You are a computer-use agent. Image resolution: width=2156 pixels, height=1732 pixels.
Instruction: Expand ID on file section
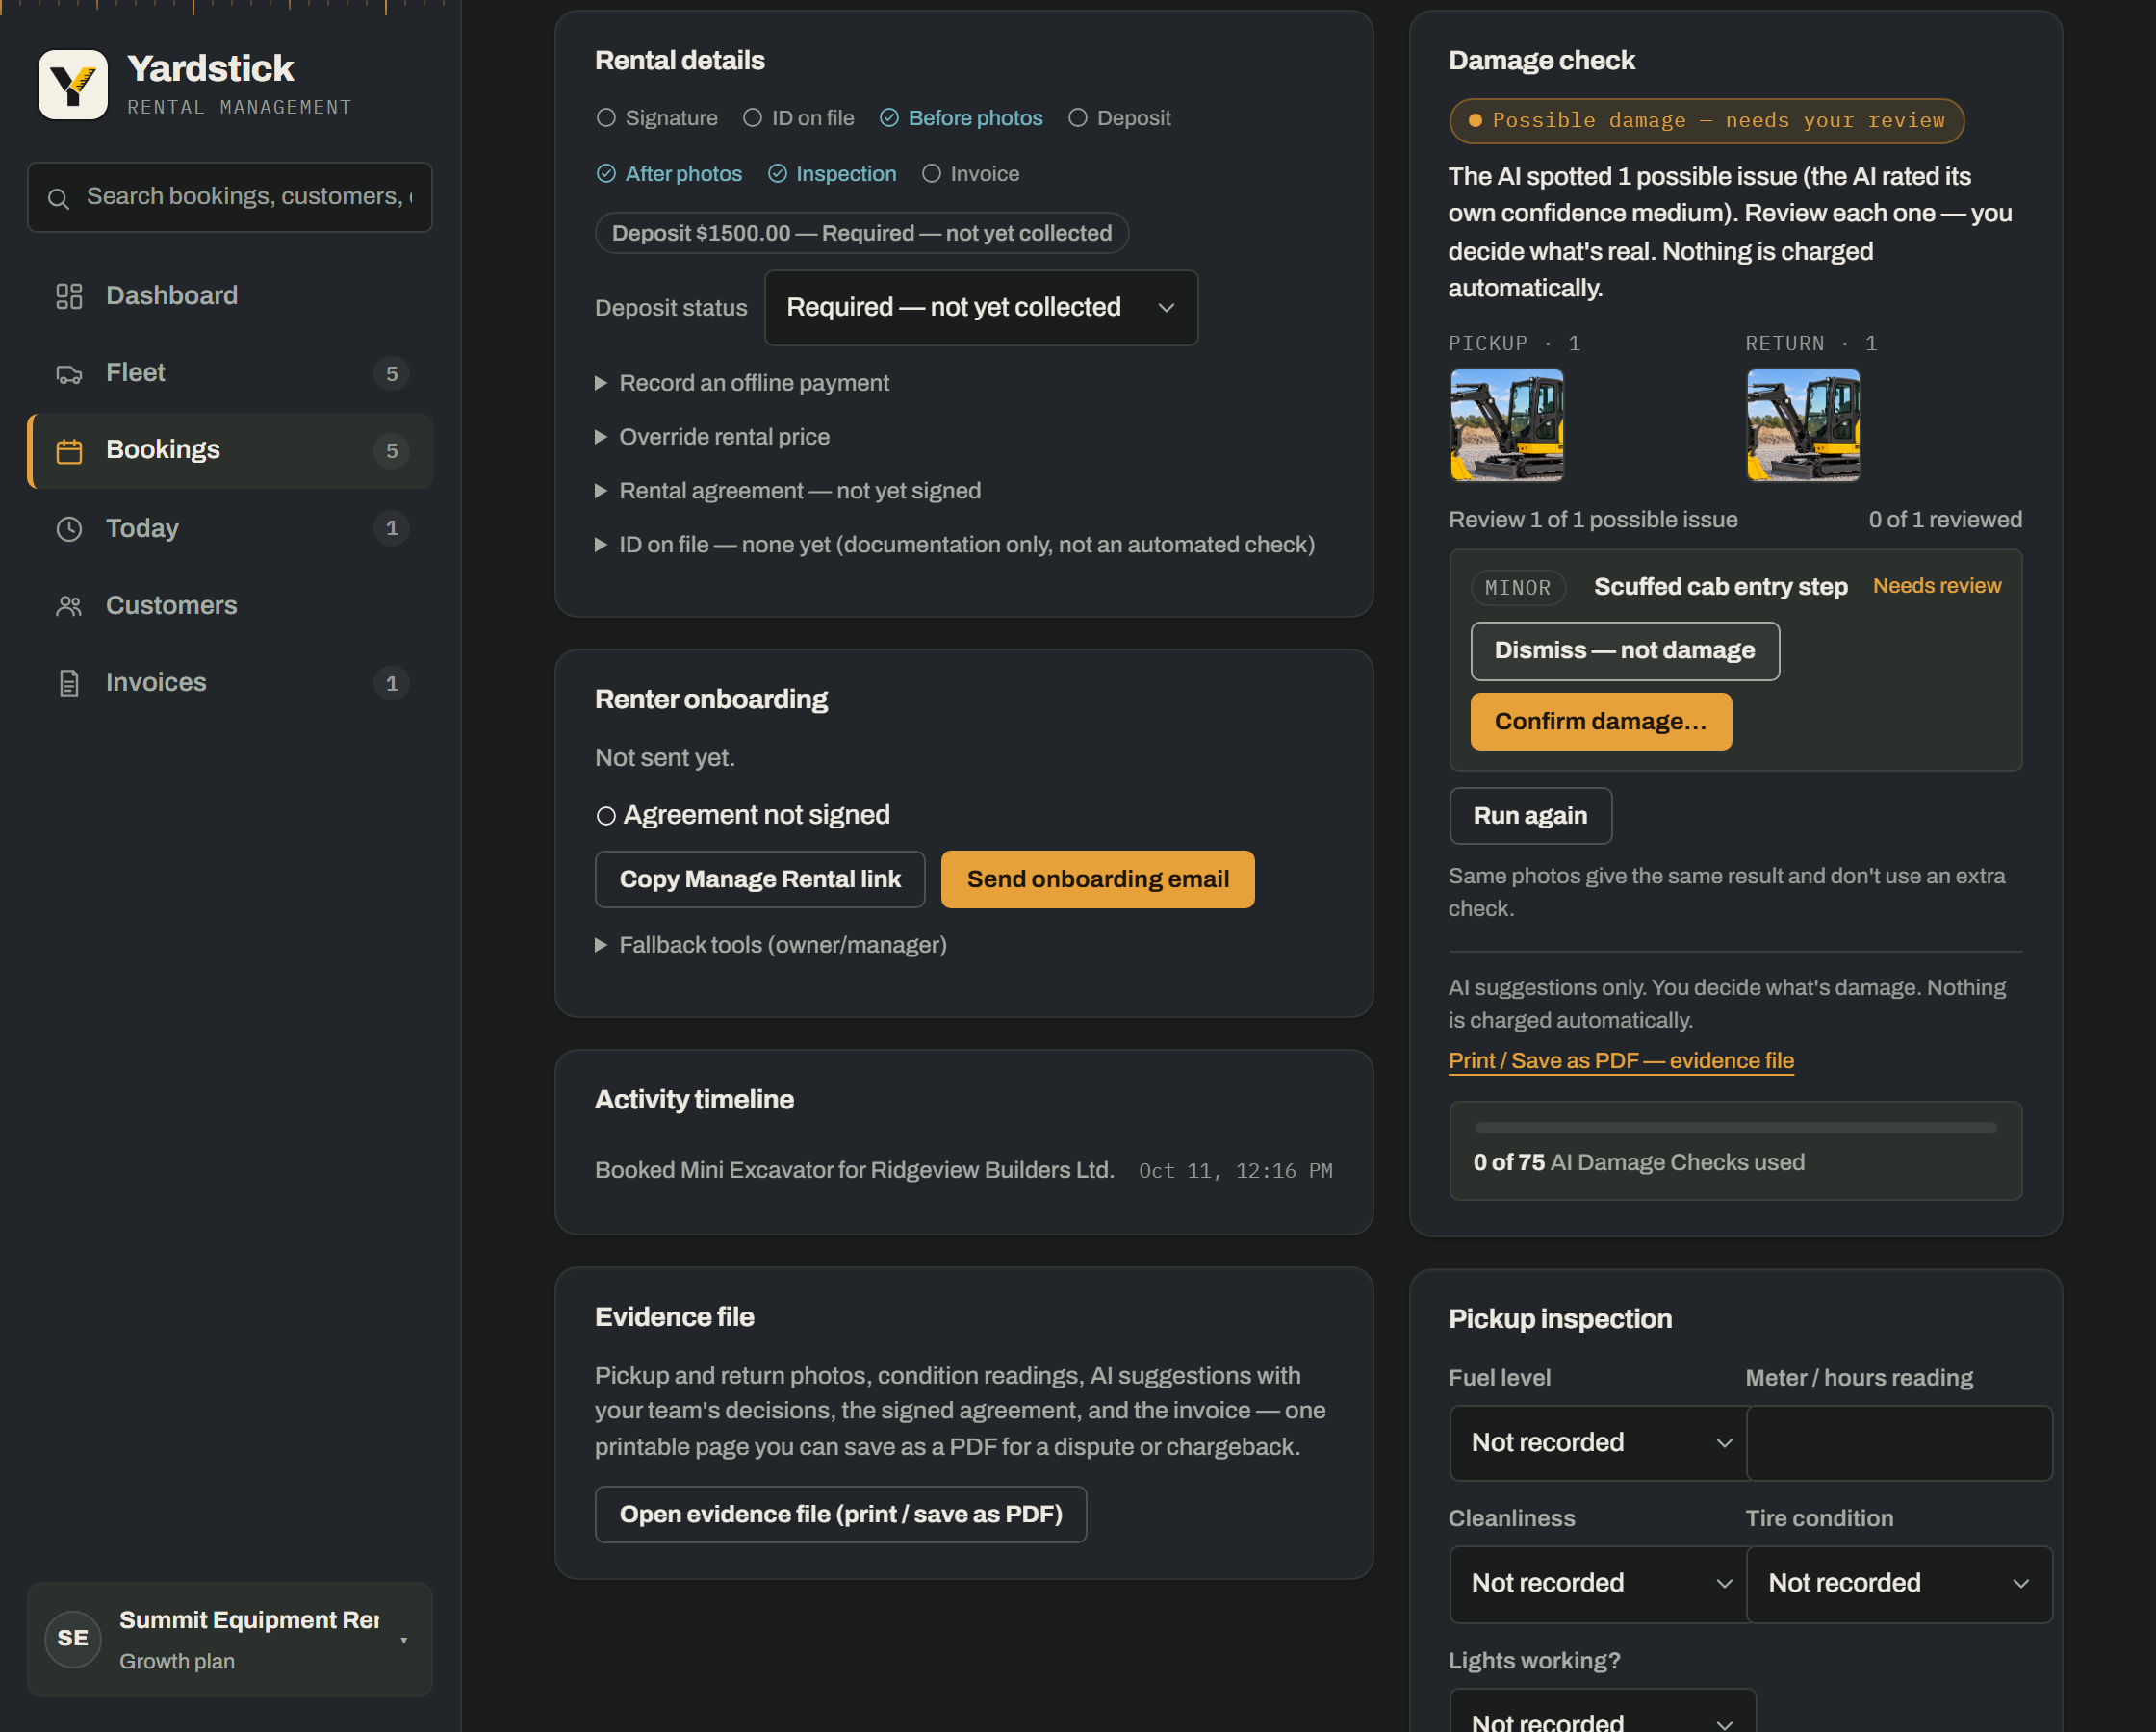[955, 545]
